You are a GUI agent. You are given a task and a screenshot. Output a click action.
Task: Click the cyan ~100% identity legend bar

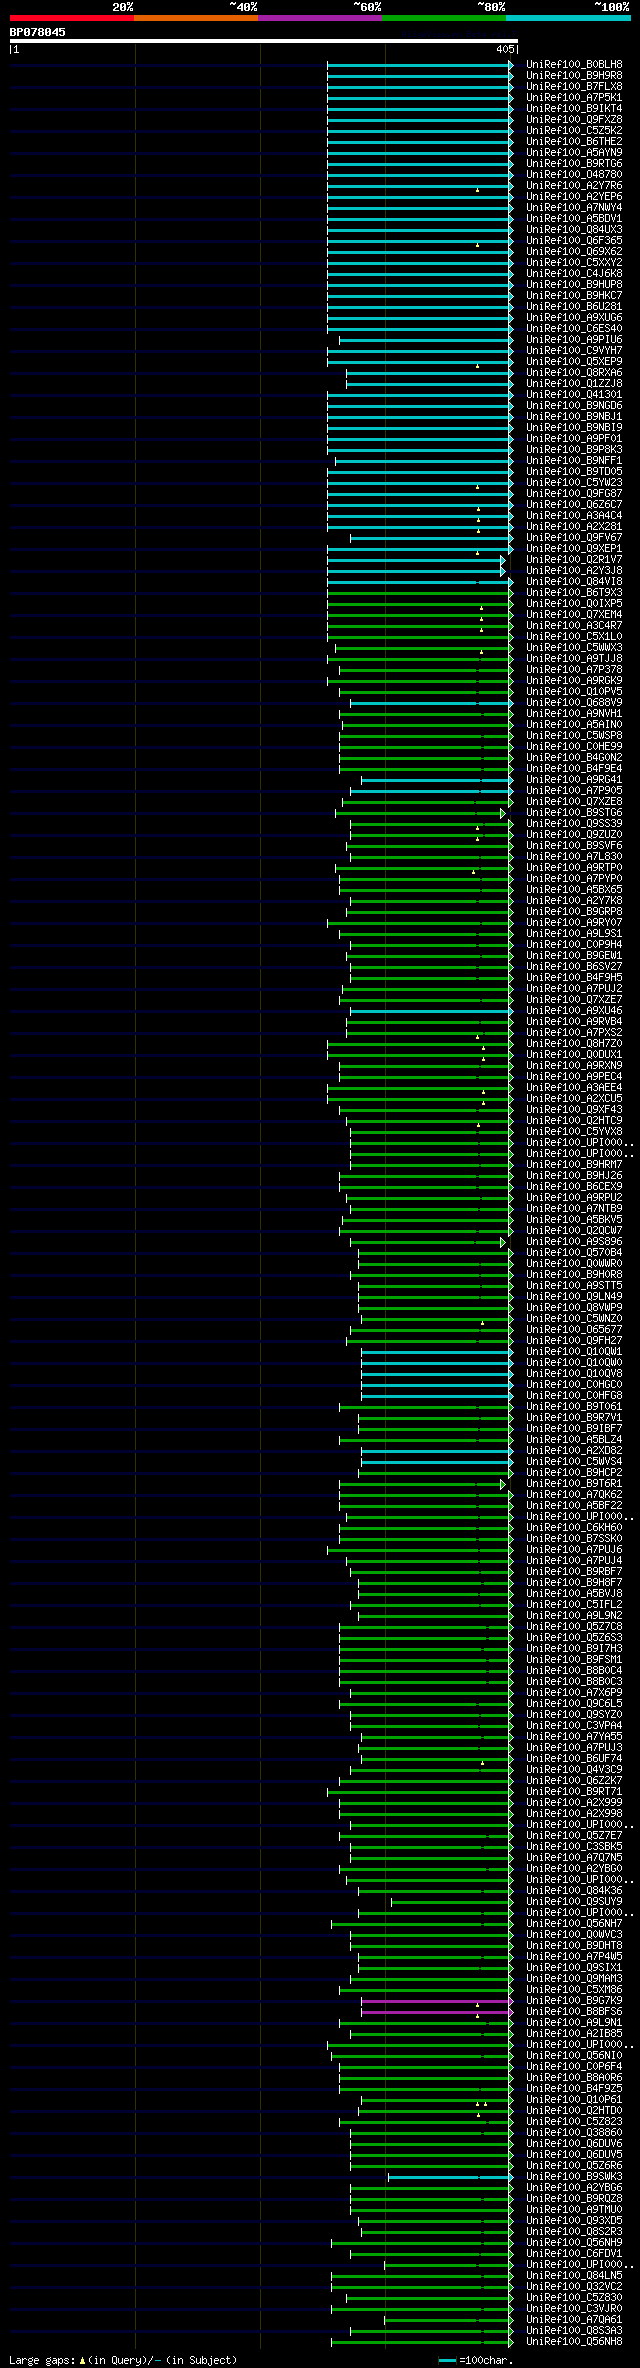click(x=568, y=18)
